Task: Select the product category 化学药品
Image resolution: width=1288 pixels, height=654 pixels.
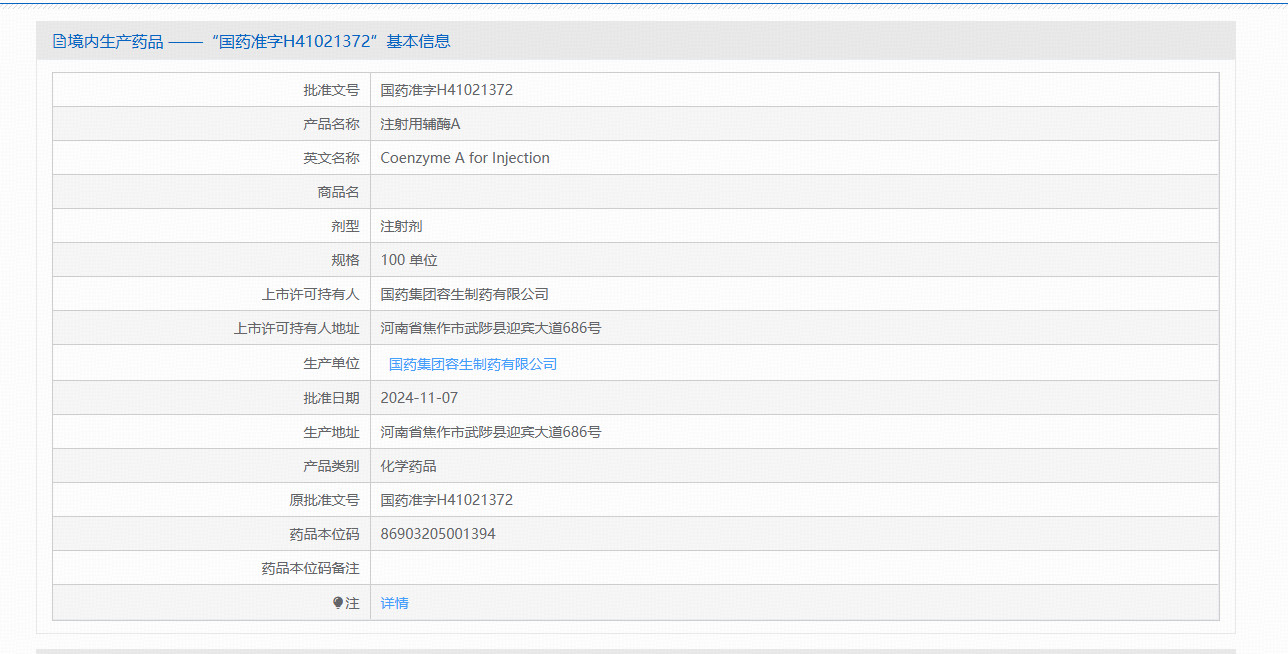Action: coord(404,465)
